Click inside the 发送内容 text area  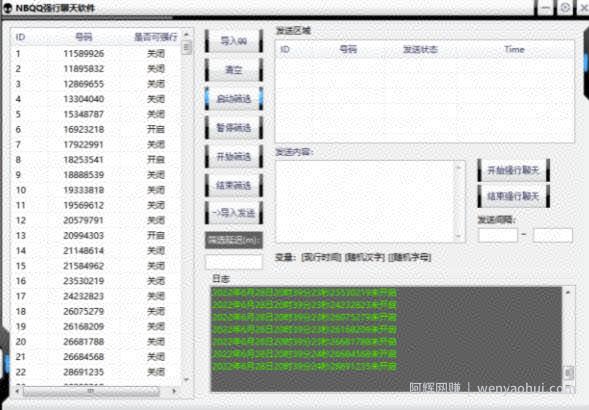(x=364, y=201)
